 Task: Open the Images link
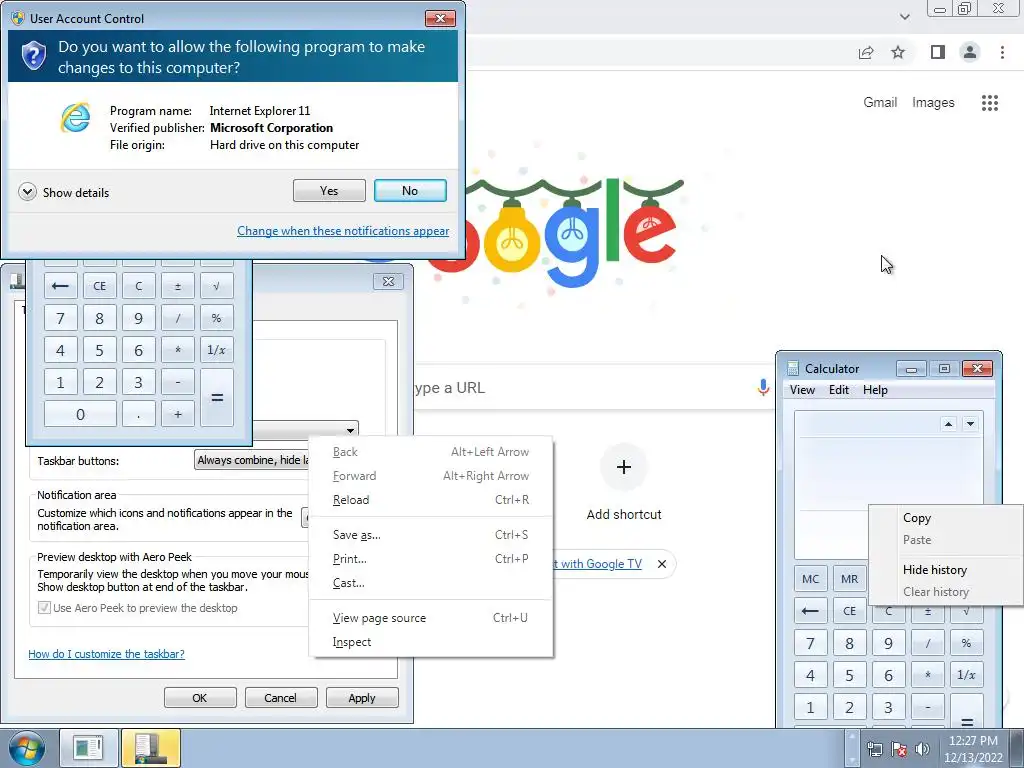coord(933,103)
